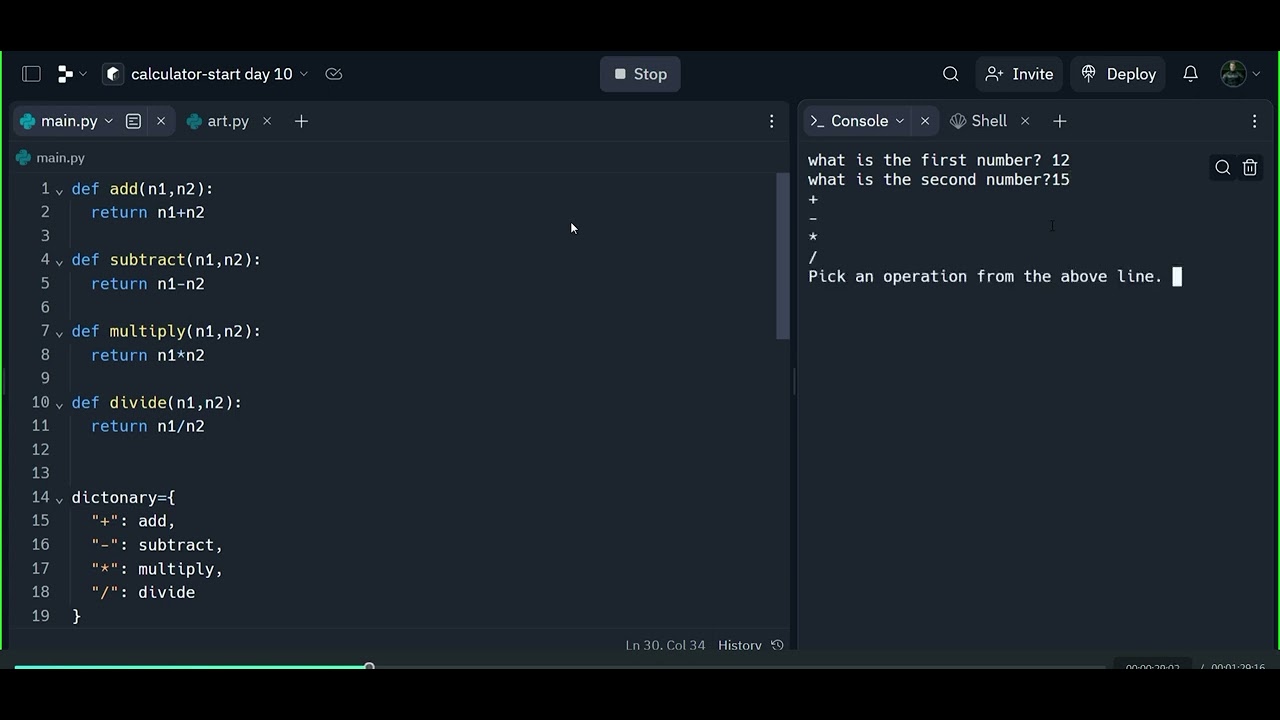Collapse the multiply function on line 7

point(60,332)
